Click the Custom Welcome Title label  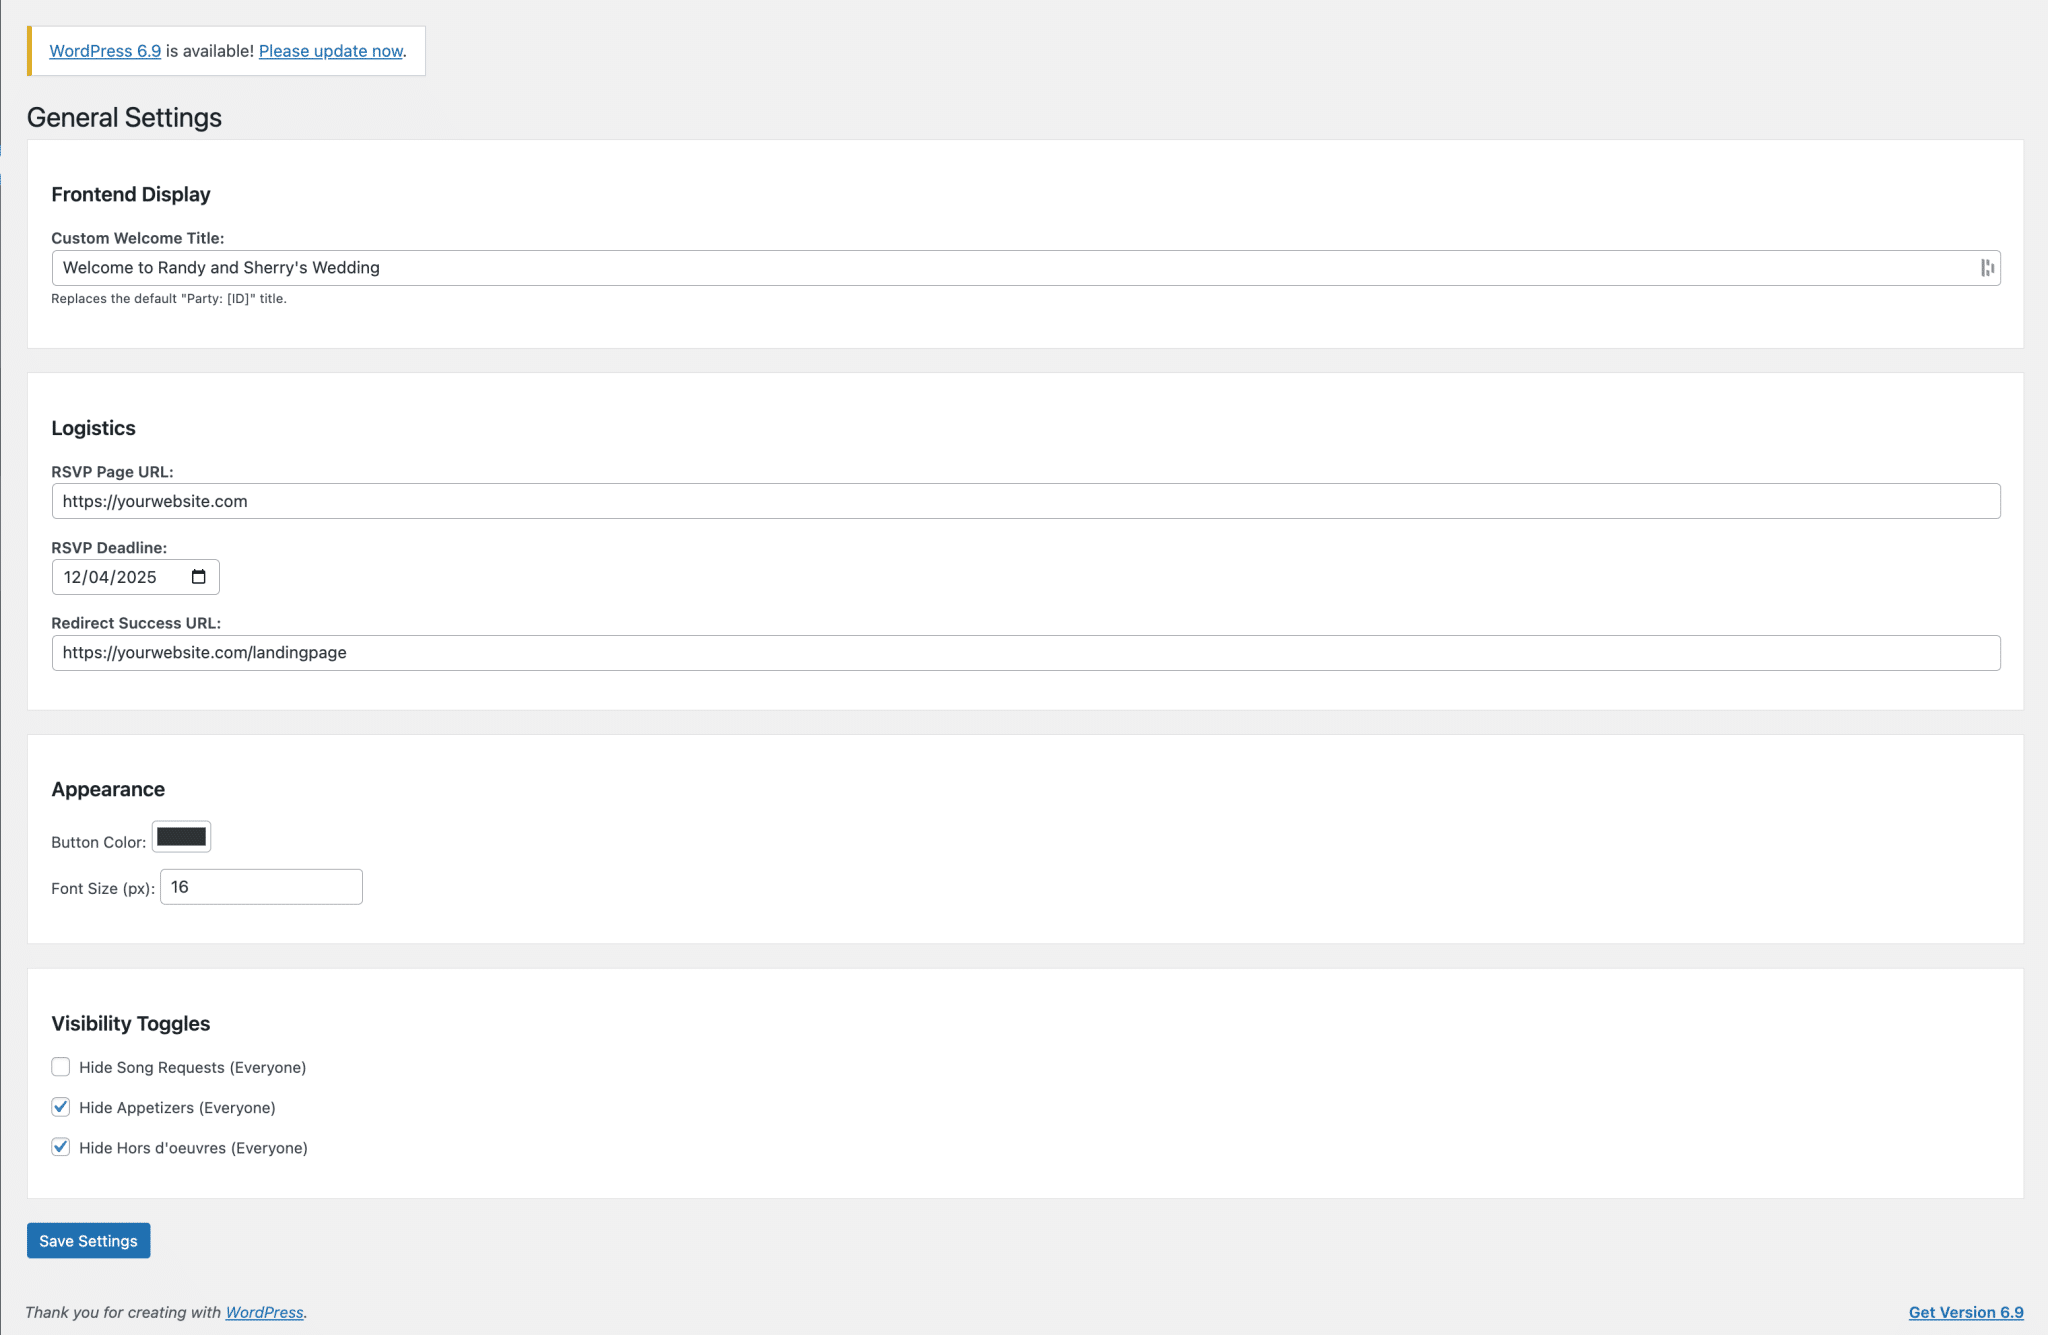click(x=137, y=238)
